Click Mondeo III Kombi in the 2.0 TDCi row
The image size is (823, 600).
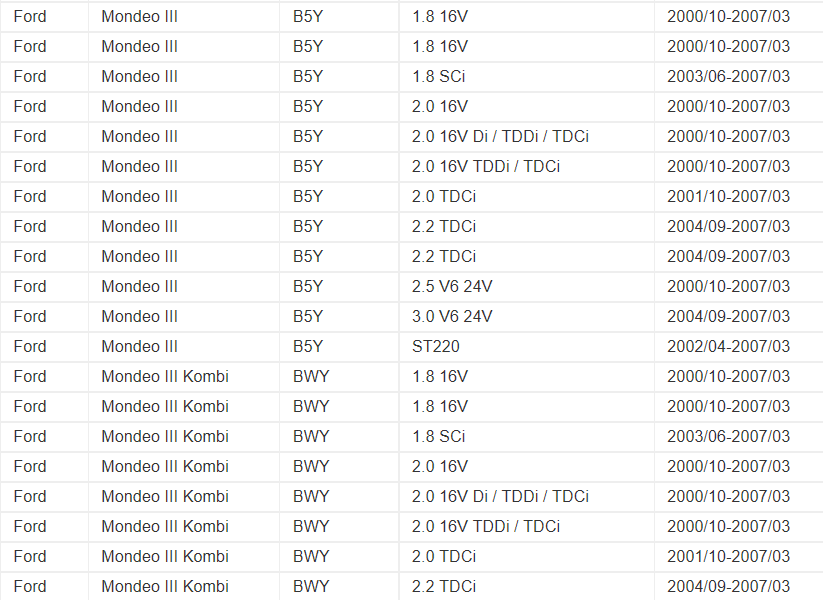[165, 556]
